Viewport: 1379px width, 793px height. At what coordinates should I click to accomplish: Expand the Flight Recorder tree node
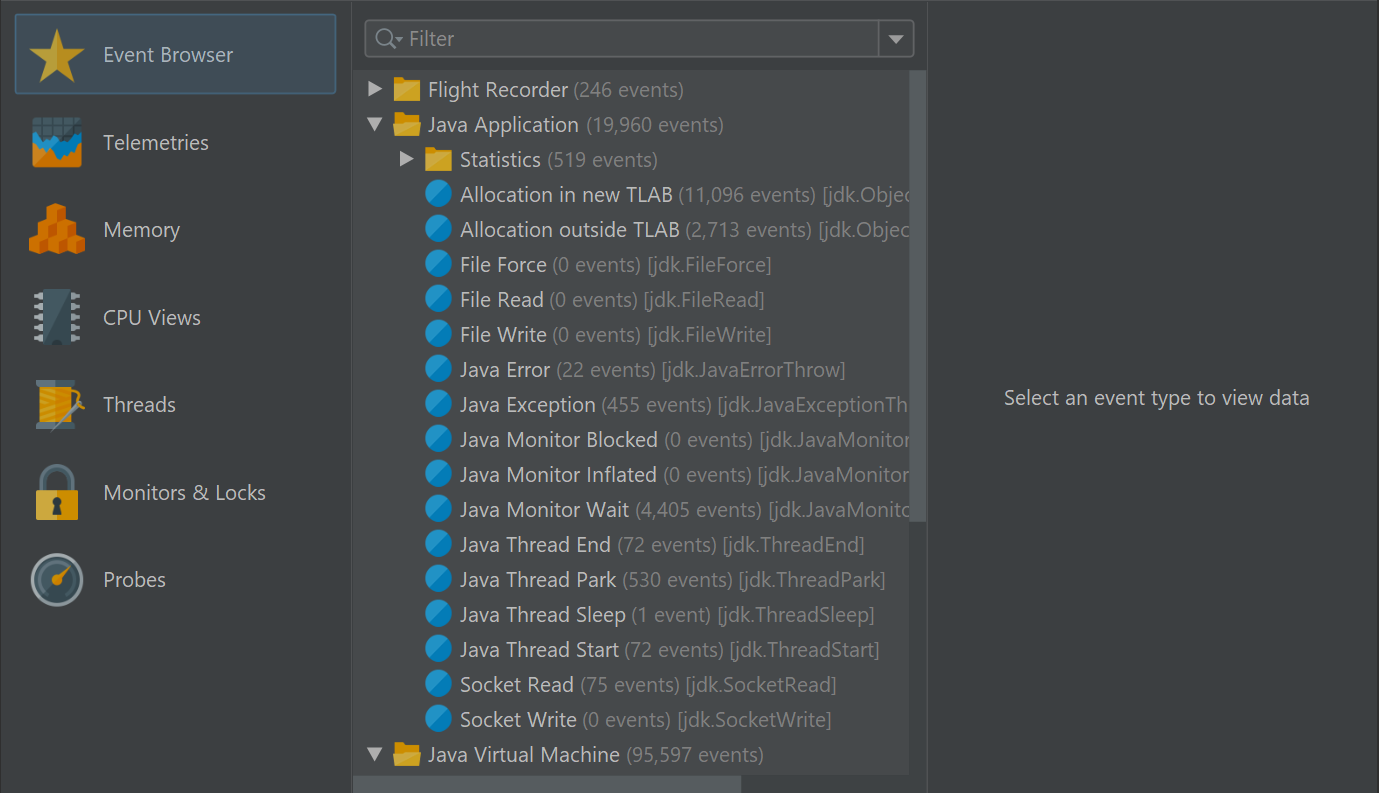[x=375, y=90]
